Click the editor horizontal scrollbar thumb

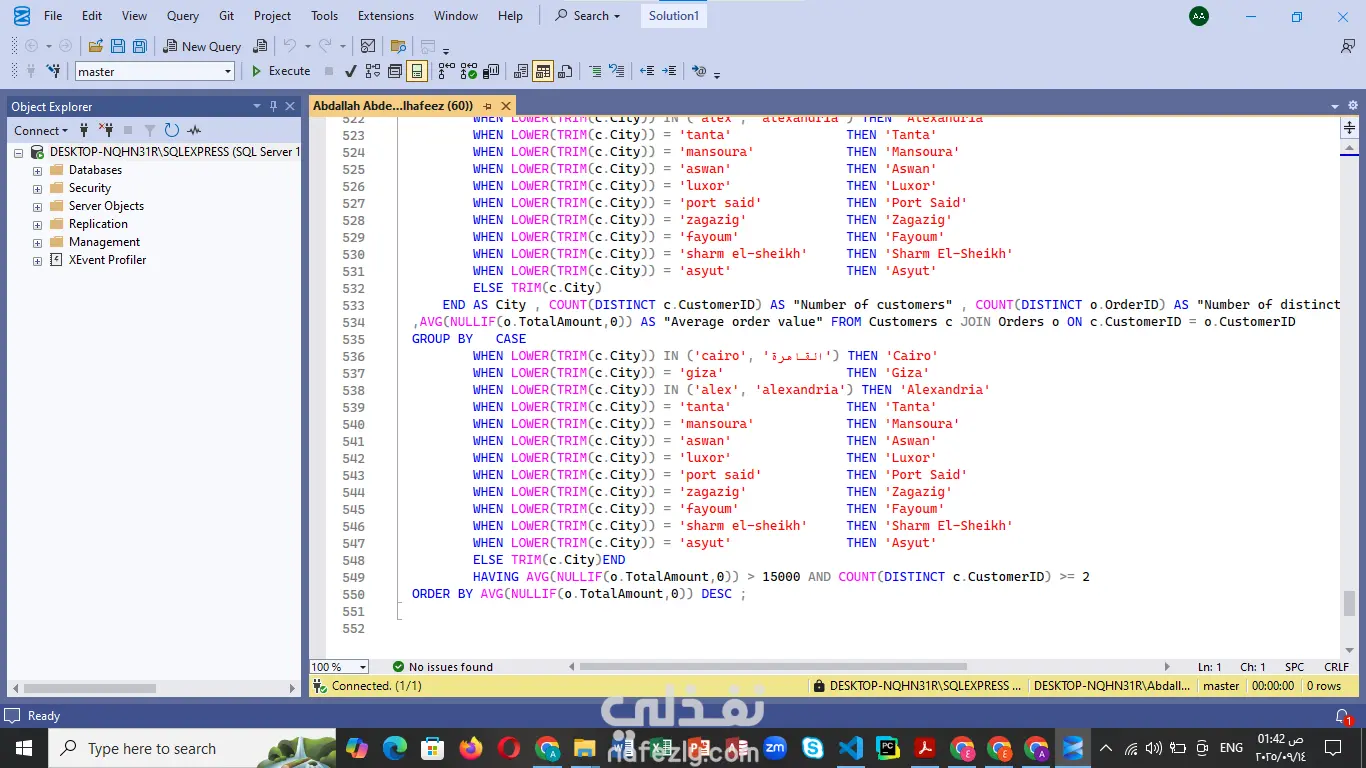tap(772, 667)
